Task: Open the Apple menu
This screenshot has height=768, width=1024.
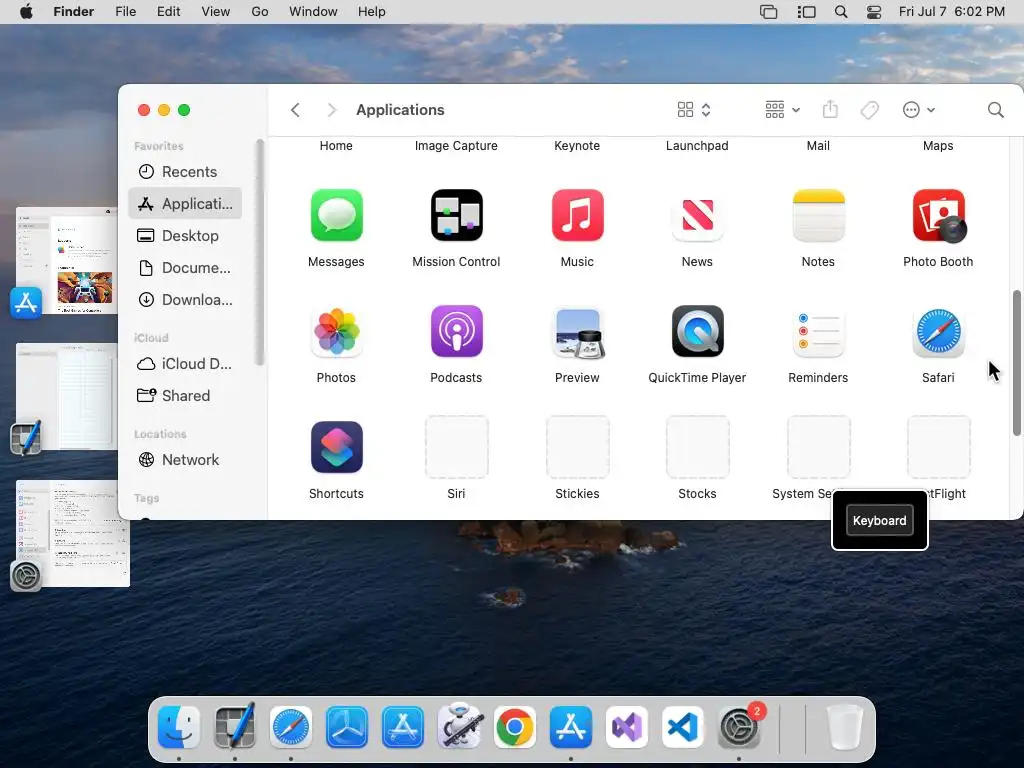Action: pos(26,12)
